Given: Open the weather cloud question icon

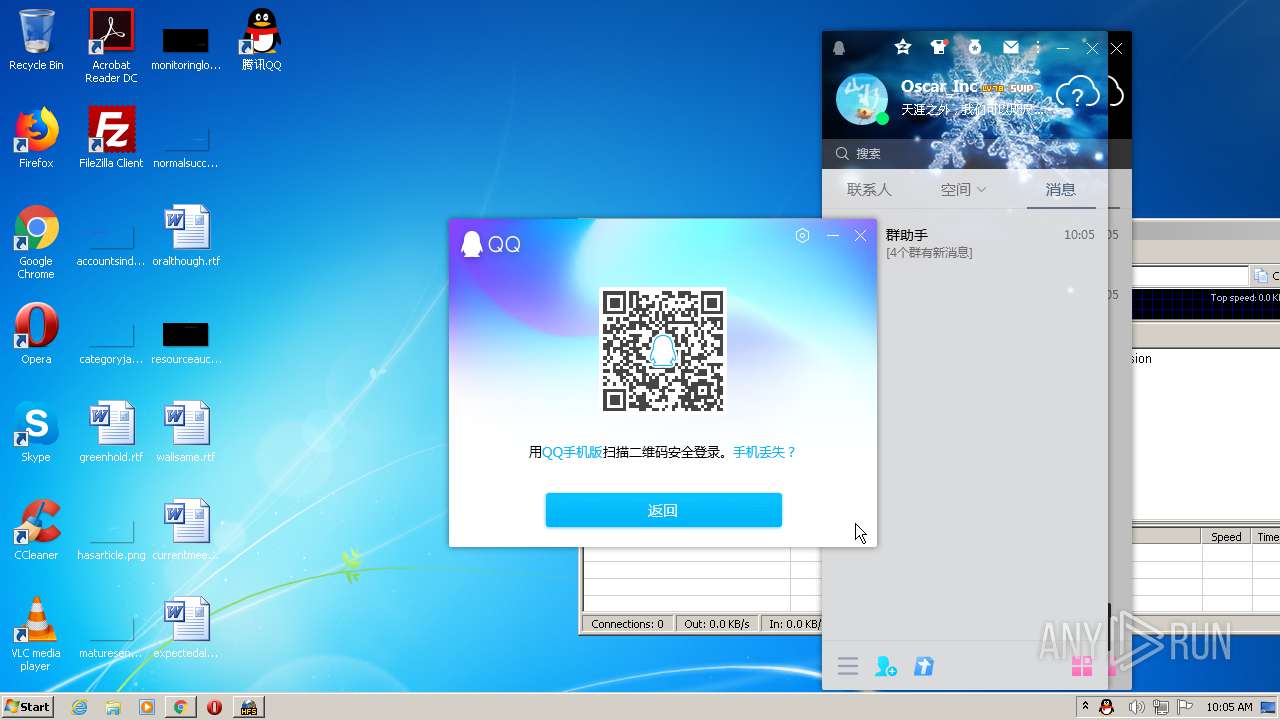Looking at the screenshot, I should coord(1076,95).
